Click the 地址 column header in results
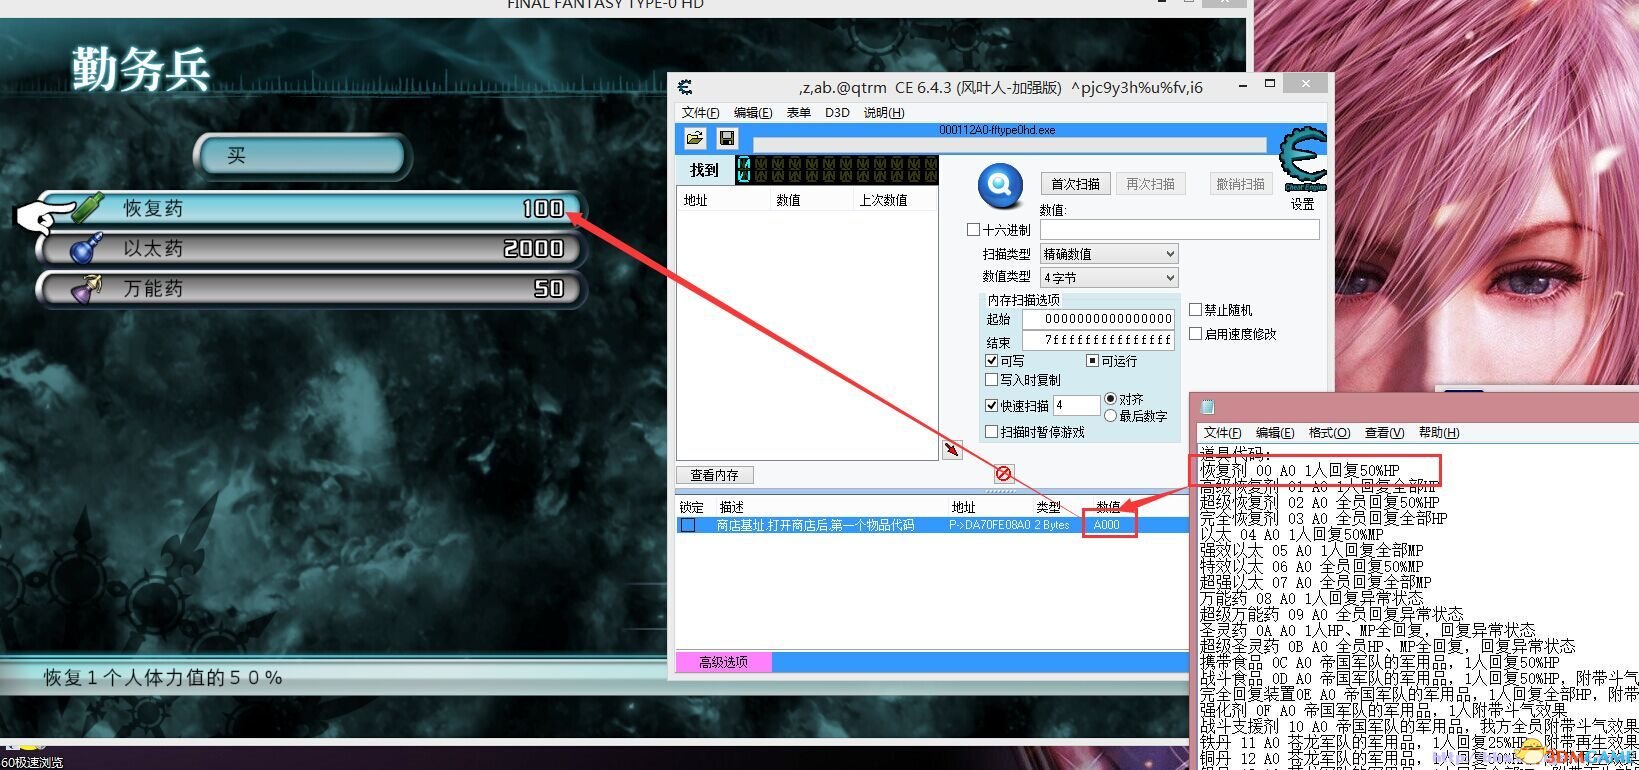Screen dimensions: 1639x770 pyautogui.click(x=695, y=200)
